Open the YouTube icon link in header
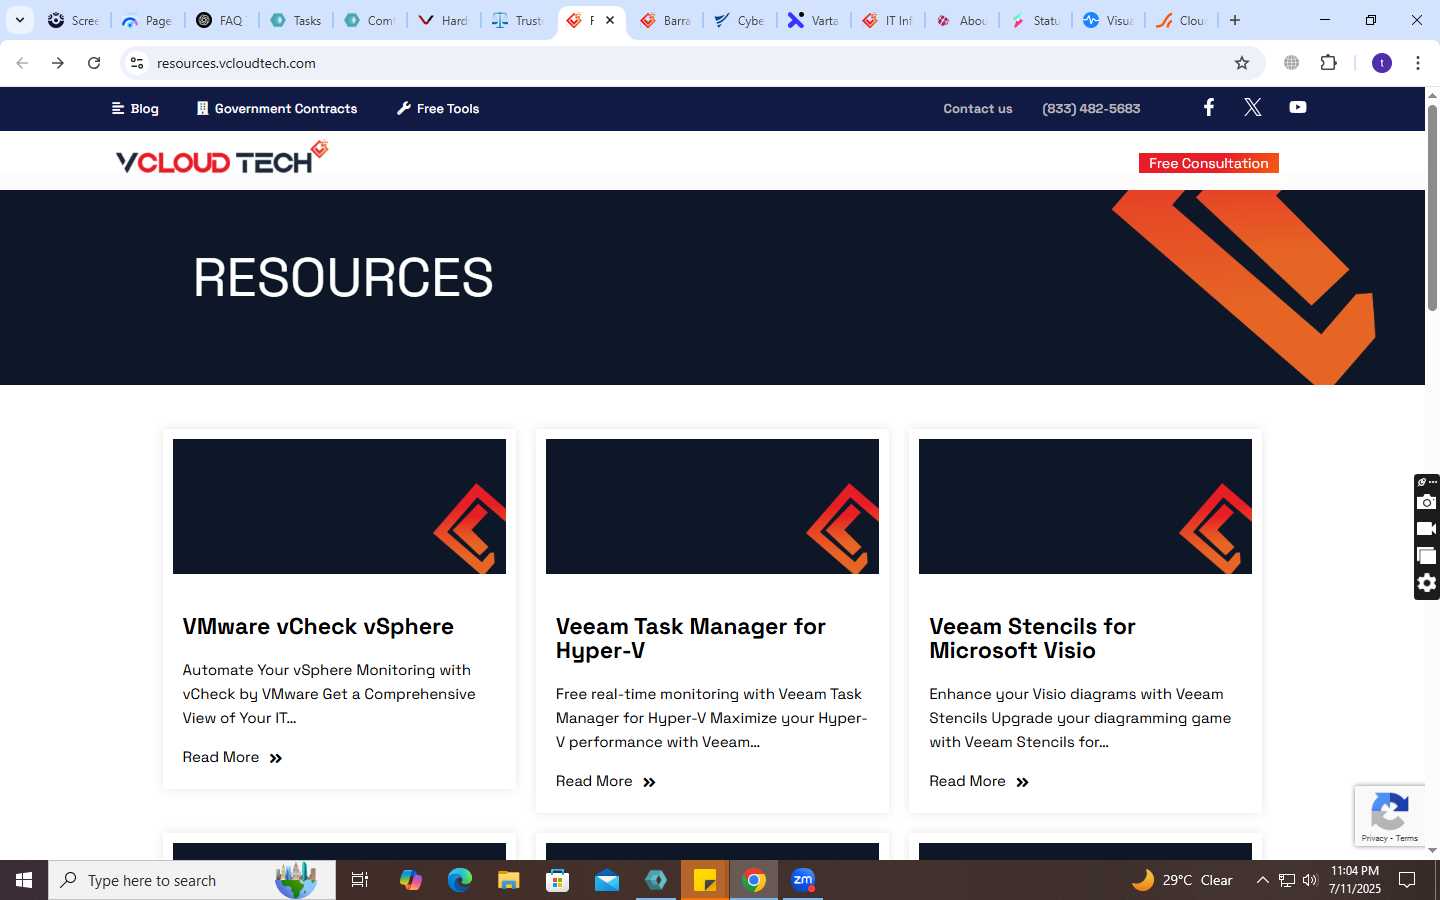The height and width of the screenshot is (900, 1440). point(1297,107)
